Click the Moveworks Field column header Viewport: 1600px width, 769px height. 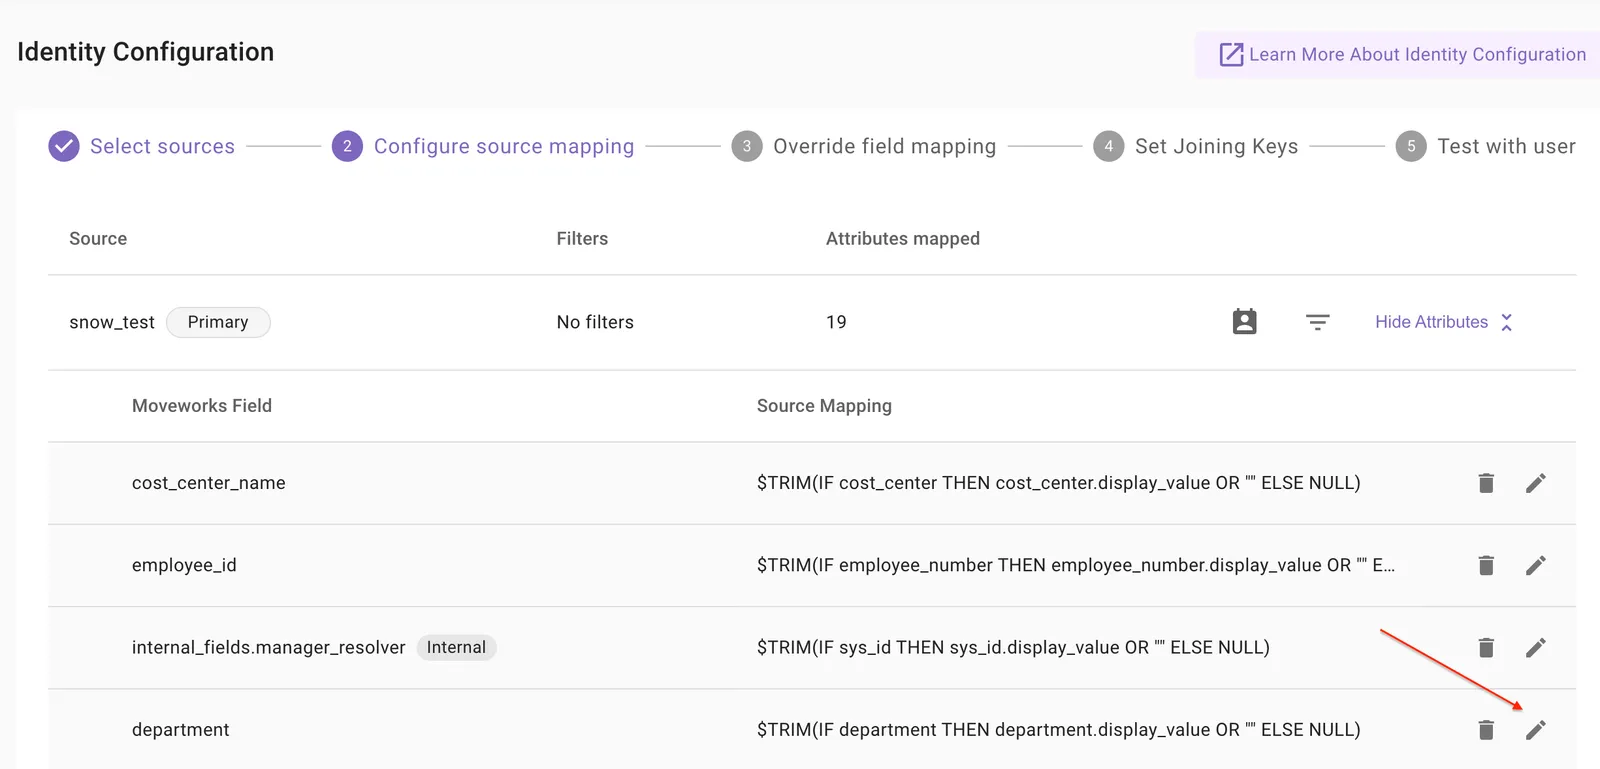point(202,405)
